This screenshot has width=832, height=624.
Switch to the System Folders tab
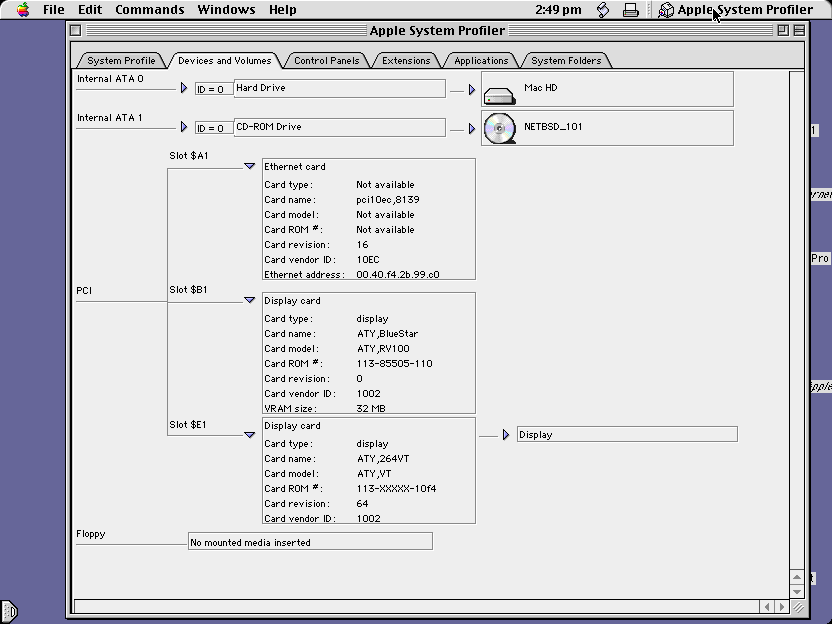point(566,60)
